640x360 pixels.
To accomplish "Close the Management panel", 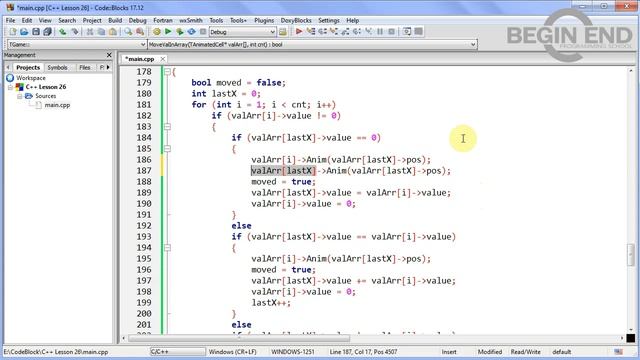I will pyautogui.click(x=109, y=55).
